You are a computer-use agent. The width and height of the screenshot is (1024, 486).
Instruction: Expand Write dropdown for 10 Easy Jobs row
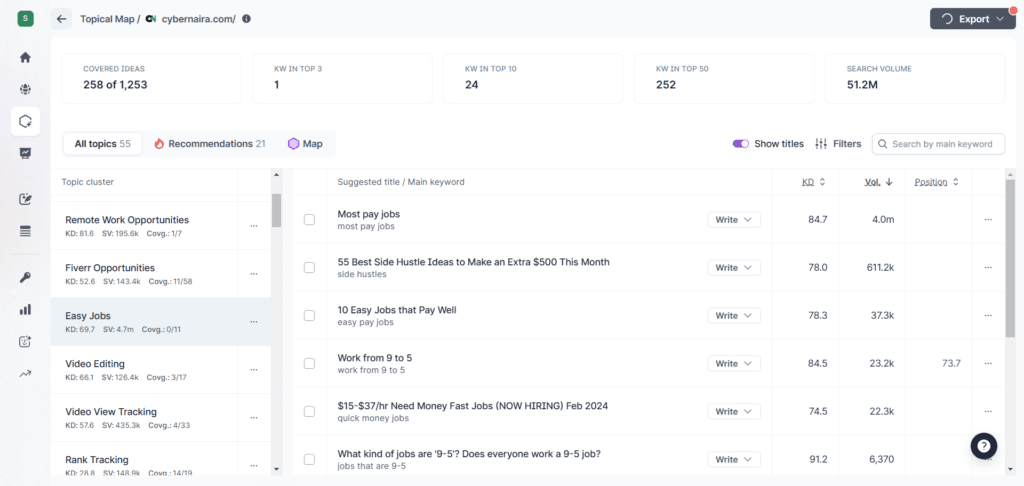[x=734, y=316]
